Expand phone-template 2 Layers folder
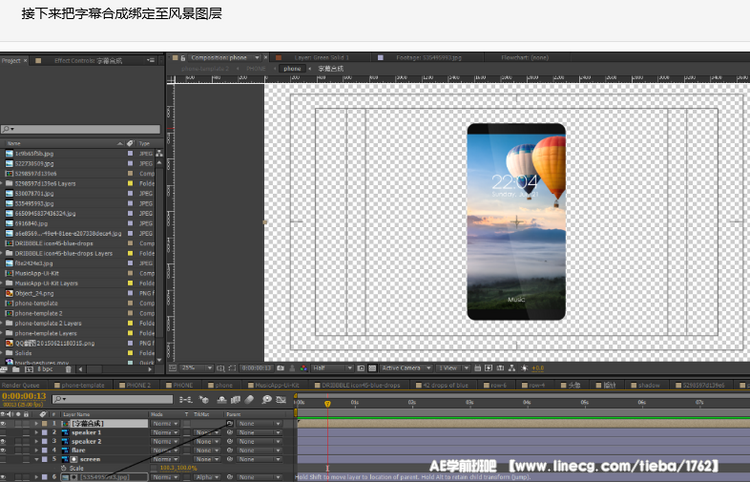The width and height of the screenshot is (750, 482). (1, 323)
